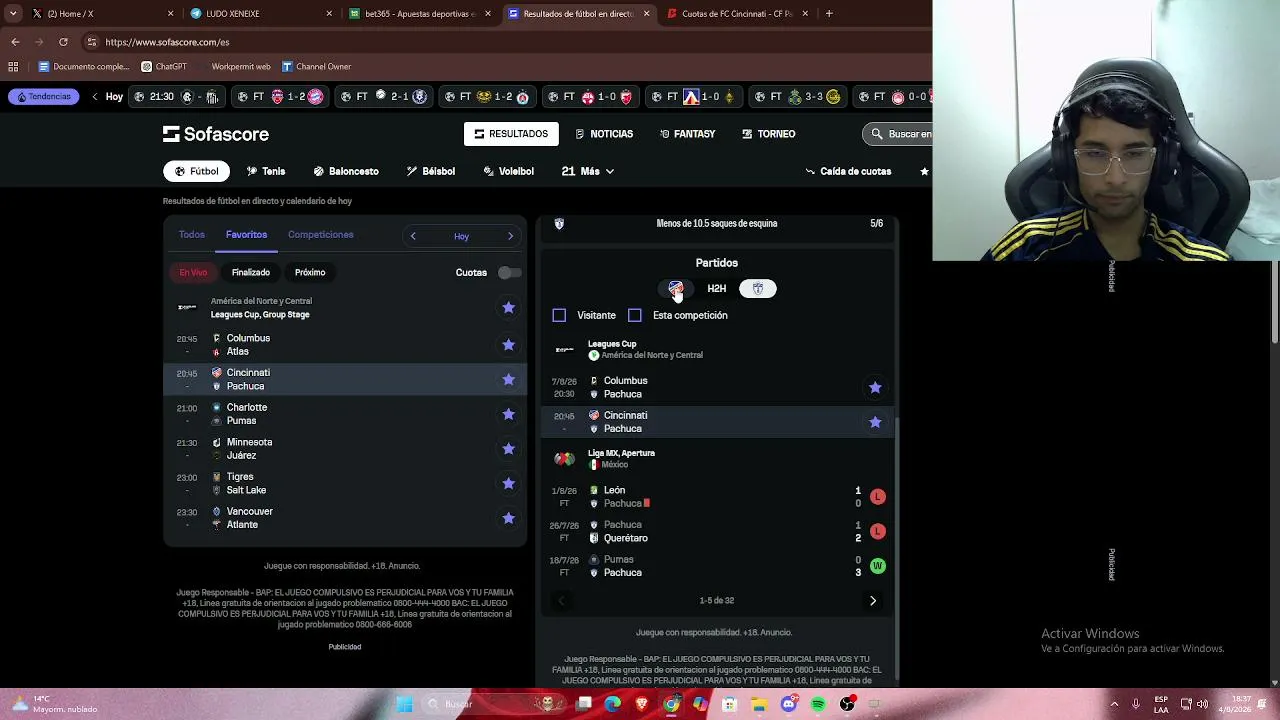Open Brave browser from the taskbar
Viewport: 1280px width, 720px height.
(x=642, y=704)
